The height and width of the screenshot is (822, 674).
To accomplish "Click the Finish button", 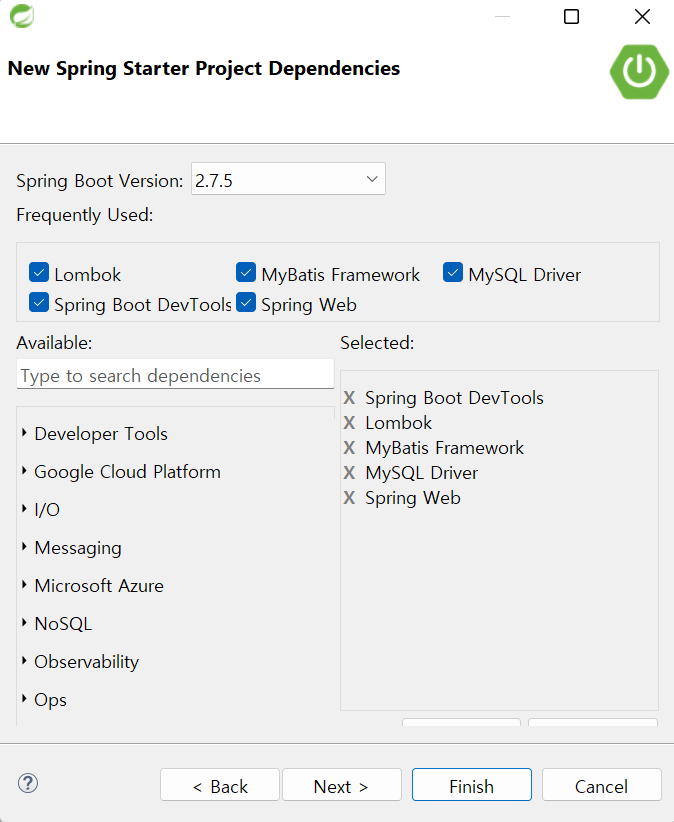I will 471,785.
